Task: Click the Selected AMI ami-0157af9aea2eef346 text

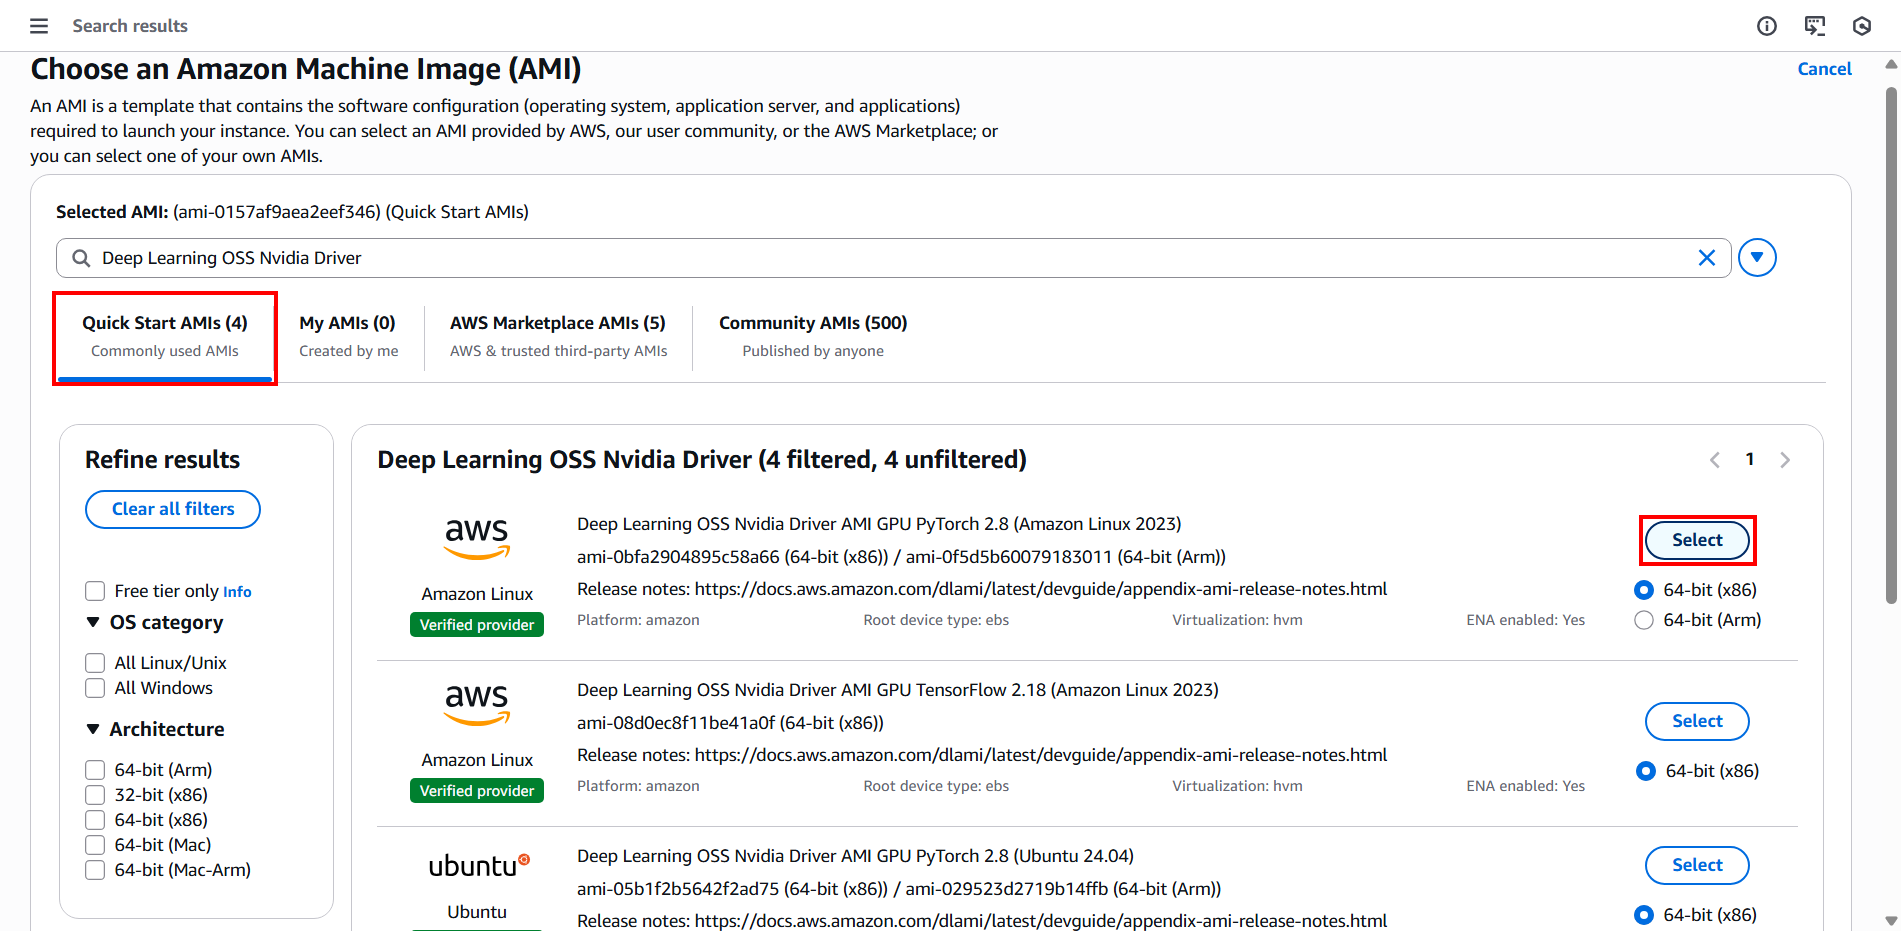Action: (277, 212)
